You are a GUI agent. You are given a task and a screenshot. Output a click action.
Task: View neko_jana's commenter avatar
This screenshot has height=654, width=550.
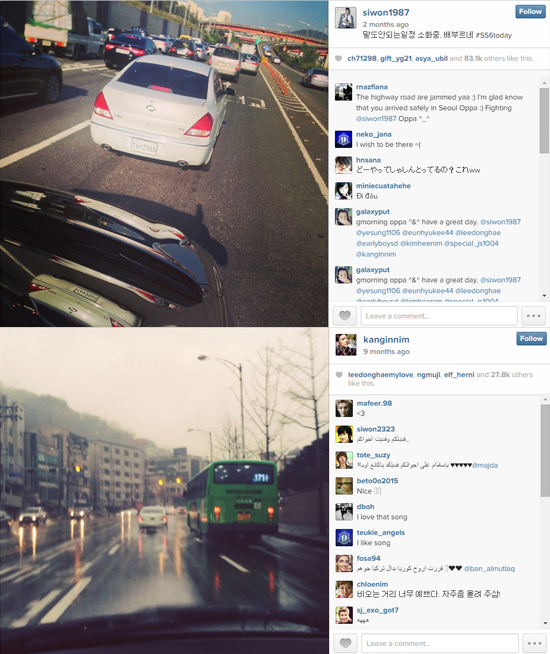(344, 139)
